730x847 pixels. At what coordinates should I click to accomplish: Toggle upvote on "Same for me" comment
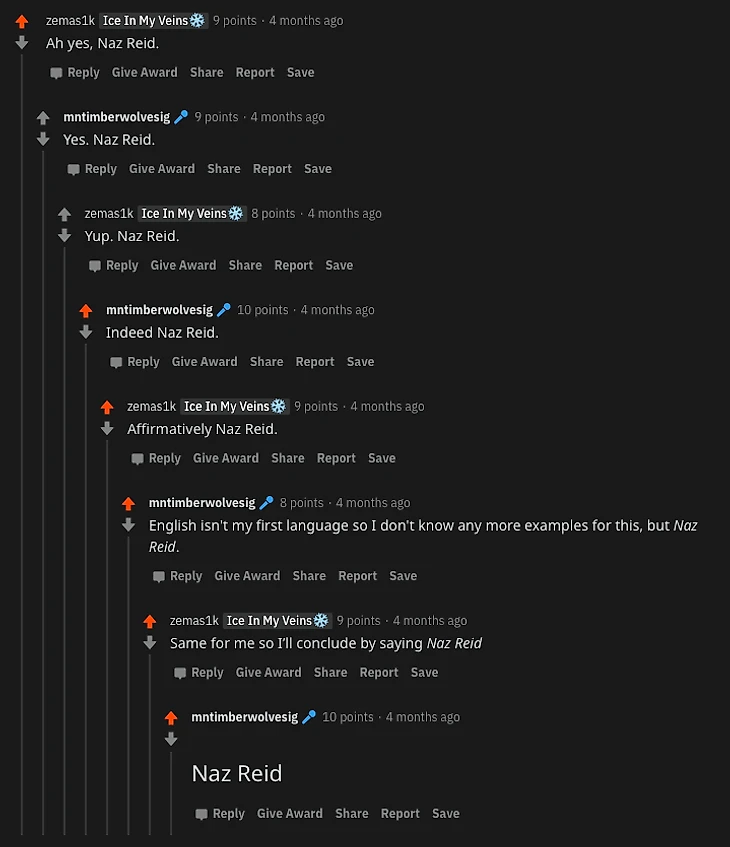150,622
